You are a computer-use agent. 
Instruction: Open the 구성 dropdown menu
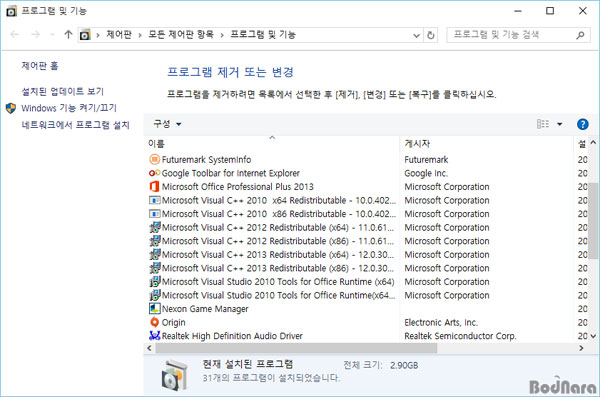167,124
